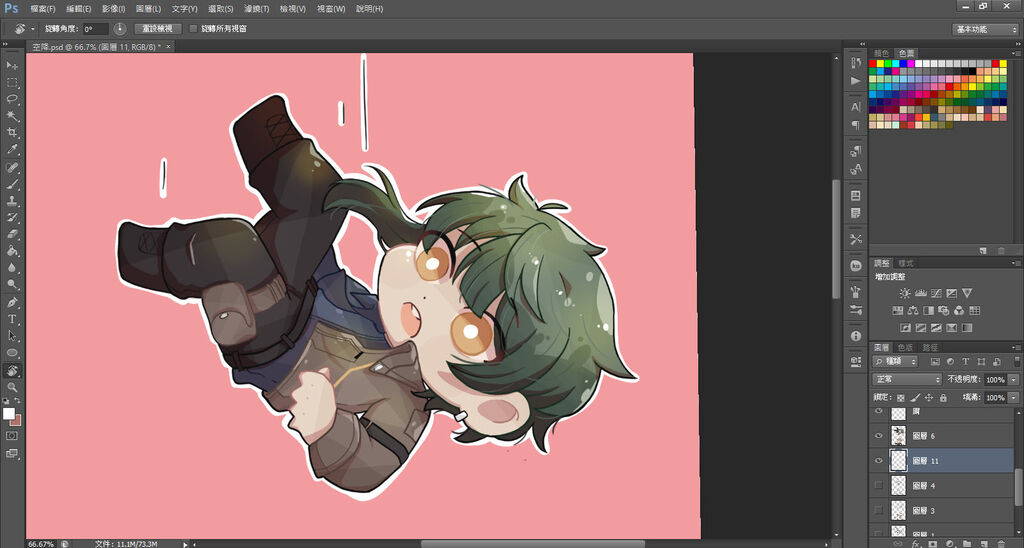The height and width of the screenshot is (548, 1024).
Task: Select the Rotate View tool
Action: [x=12, y=370]
